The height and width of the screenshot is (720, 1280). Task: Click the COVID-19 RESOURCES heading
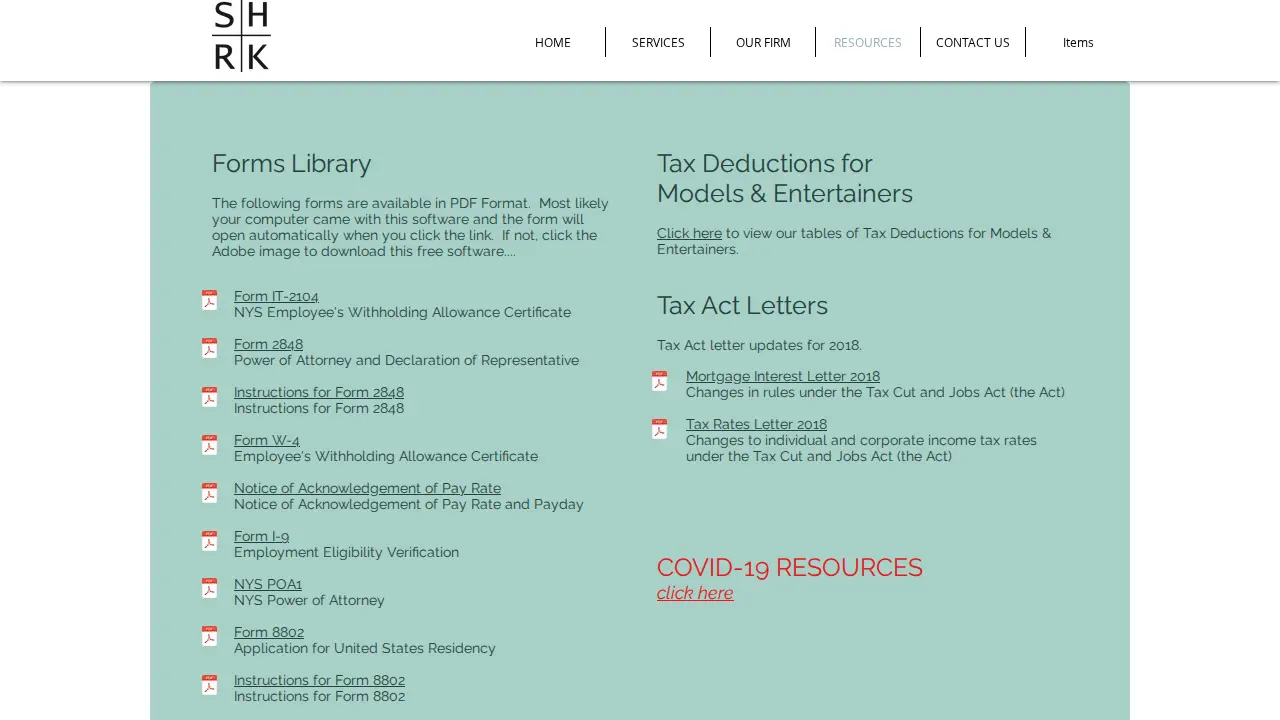[790, 567]
